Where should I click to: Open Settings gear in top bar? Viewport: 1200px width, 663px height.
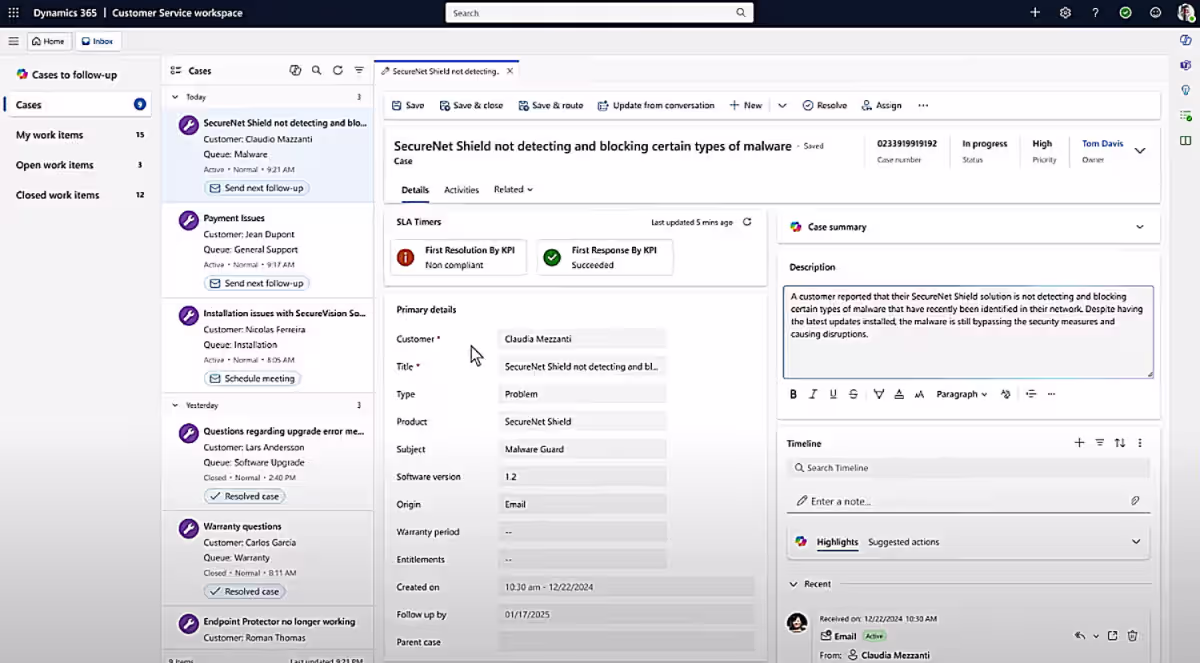coord(1065,13)
